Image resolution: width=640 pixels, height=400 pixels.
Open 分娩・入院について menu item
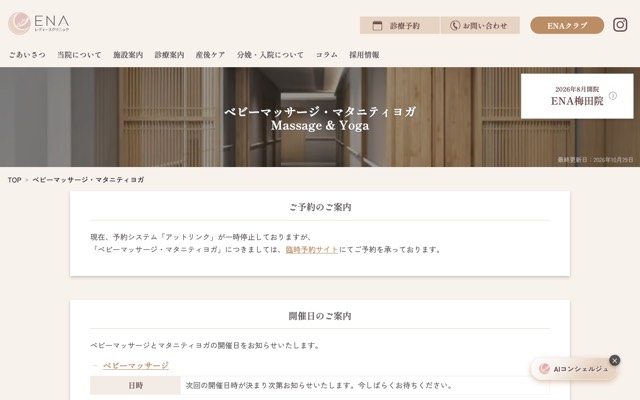point(270,55)
